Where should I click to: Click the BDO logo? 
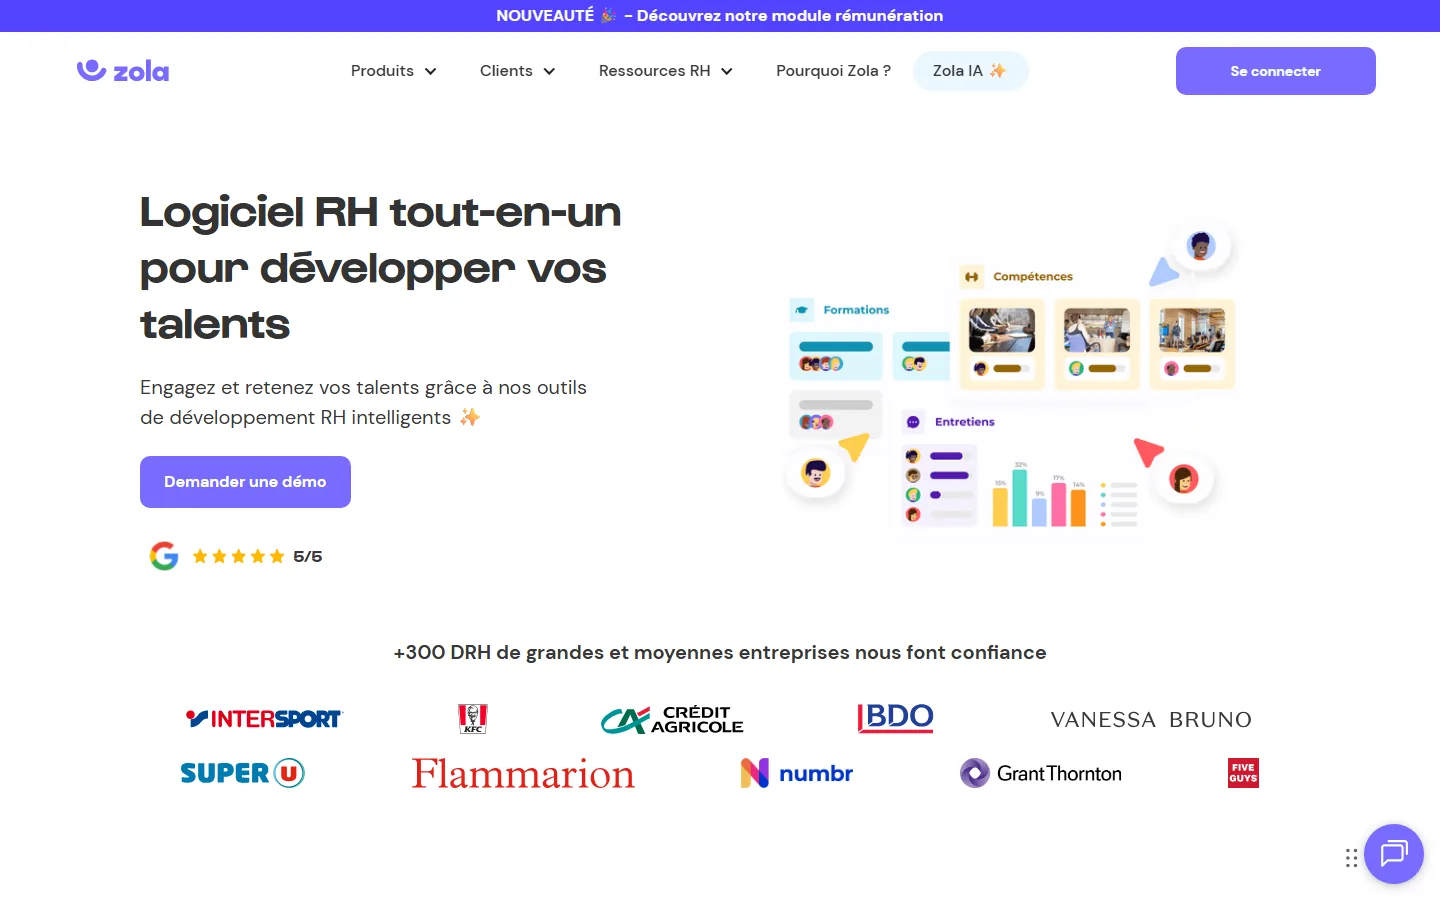tap(895, 718)
